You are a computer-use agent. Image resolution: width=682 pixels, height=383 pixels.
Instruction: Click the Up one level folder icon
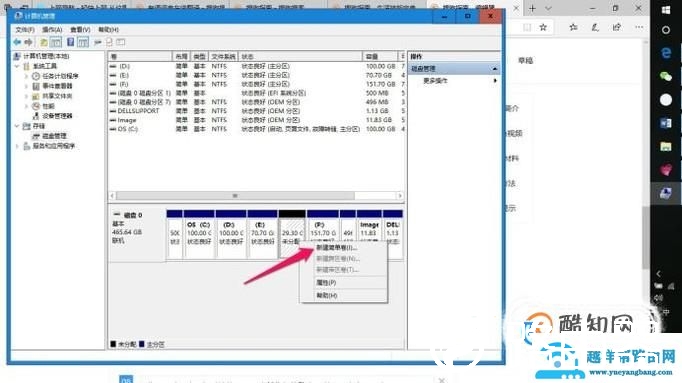44,42
